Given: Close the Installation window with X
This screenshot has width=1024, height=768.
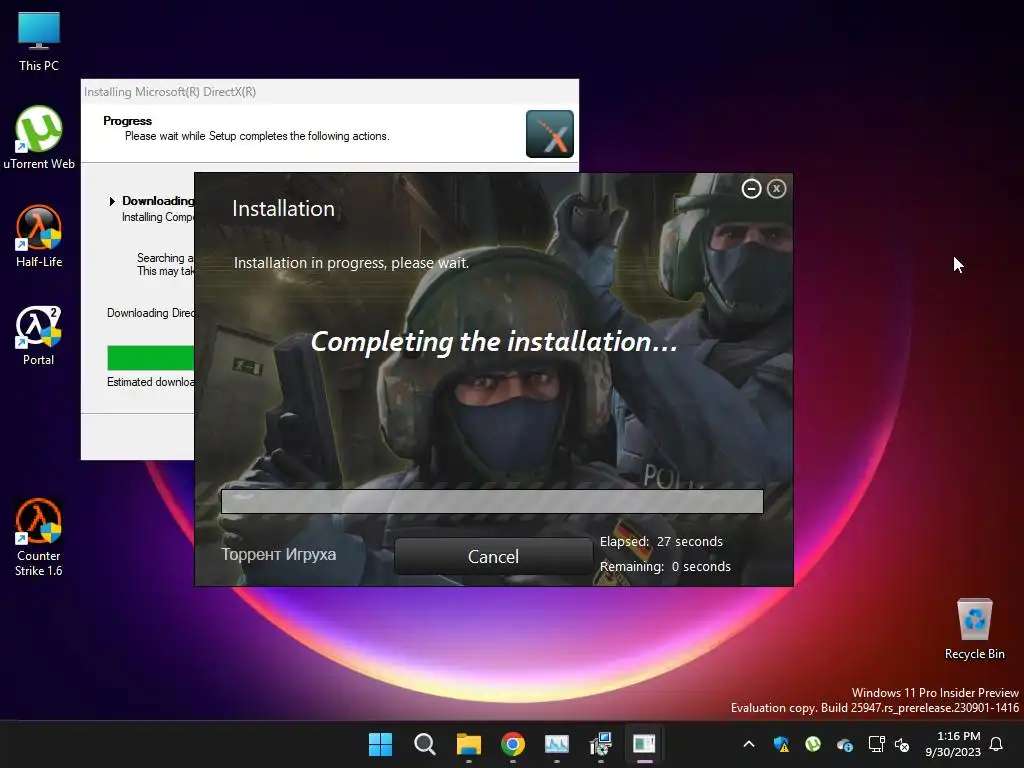Looking at the screenshot, I should click(776, 189).
